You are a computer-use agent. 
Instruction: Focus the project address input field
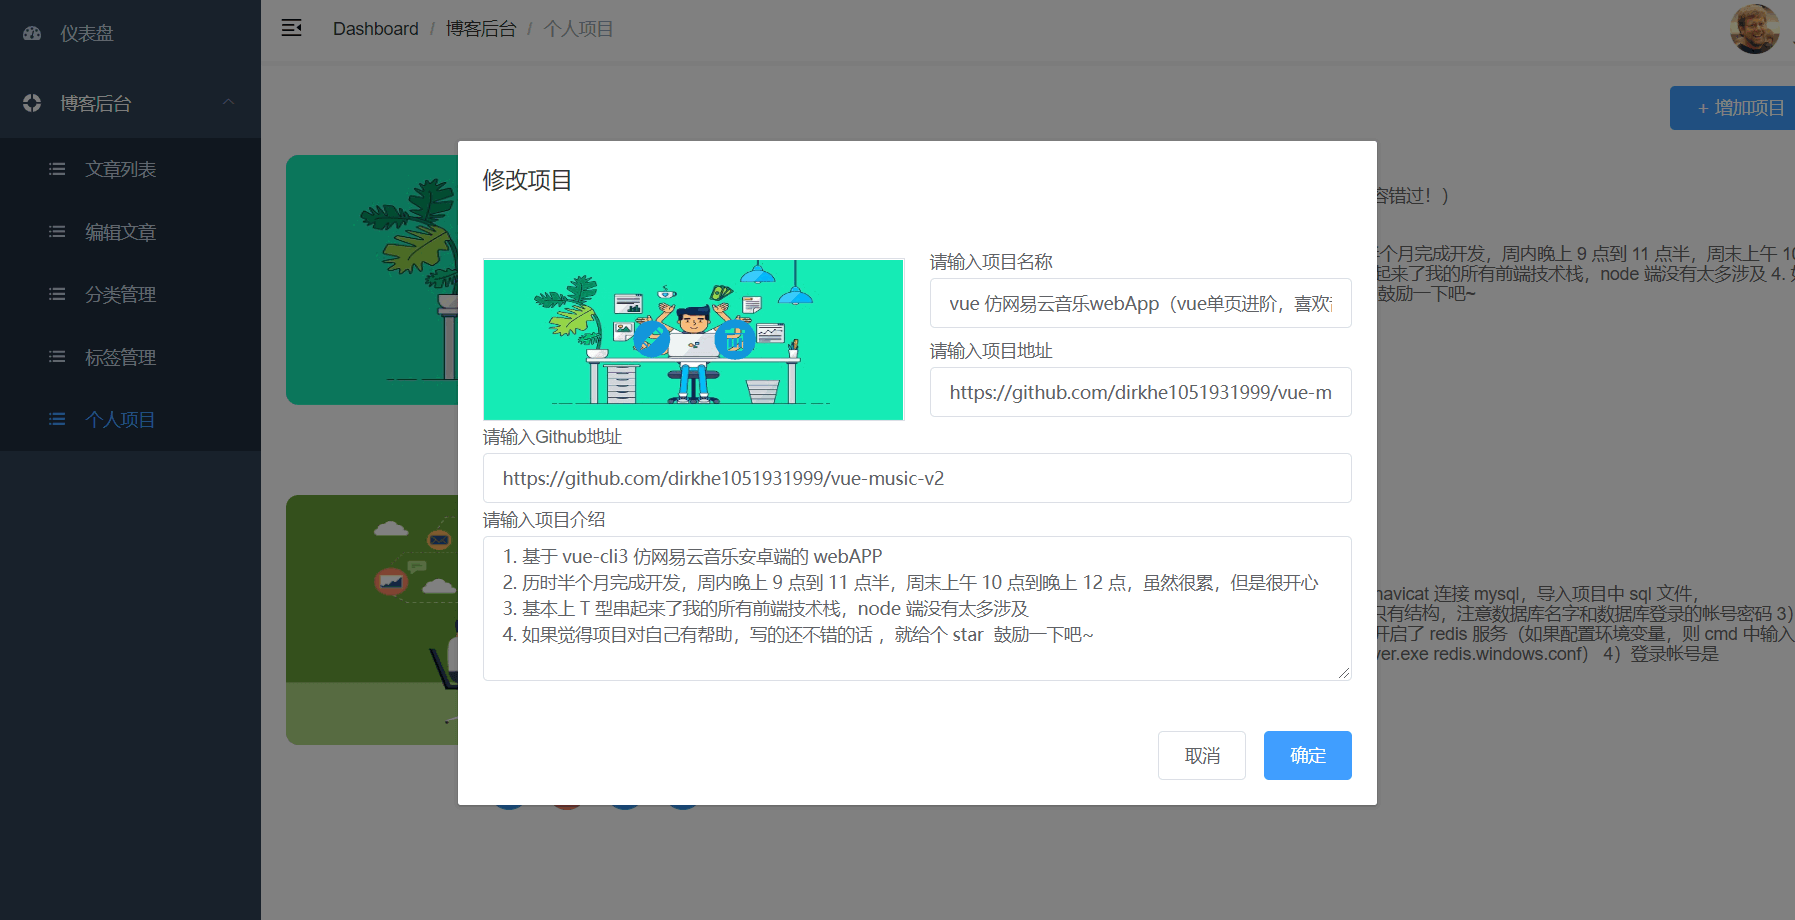pyautogui.click(x=1141, y=392)
